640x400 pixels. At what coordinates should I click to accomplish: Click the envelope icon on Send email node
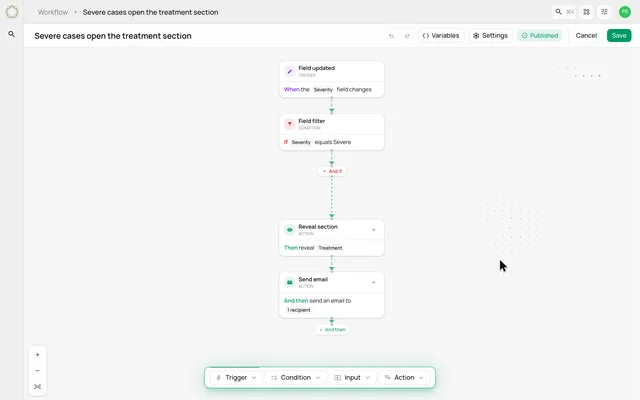tap(289, 282)
